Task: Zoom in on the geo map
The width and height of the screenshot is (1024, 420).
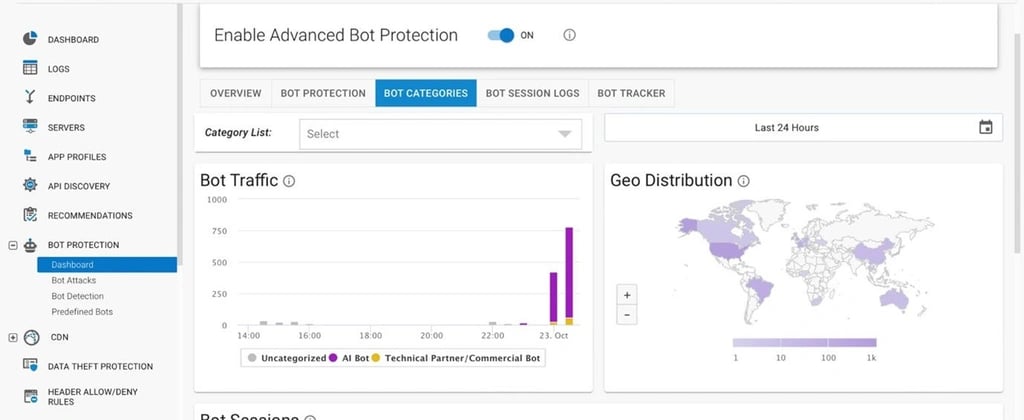Action: [627, 295]
